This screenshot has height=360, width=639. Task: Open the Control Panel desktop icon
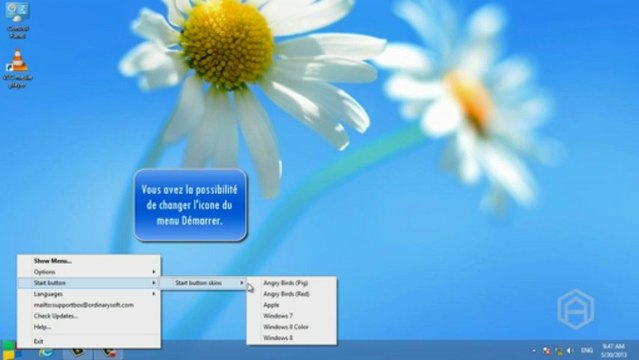click(x=17, y=20)
